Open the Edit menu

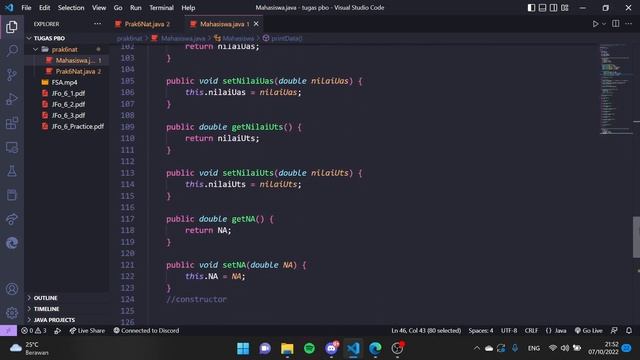coord(44,8)
